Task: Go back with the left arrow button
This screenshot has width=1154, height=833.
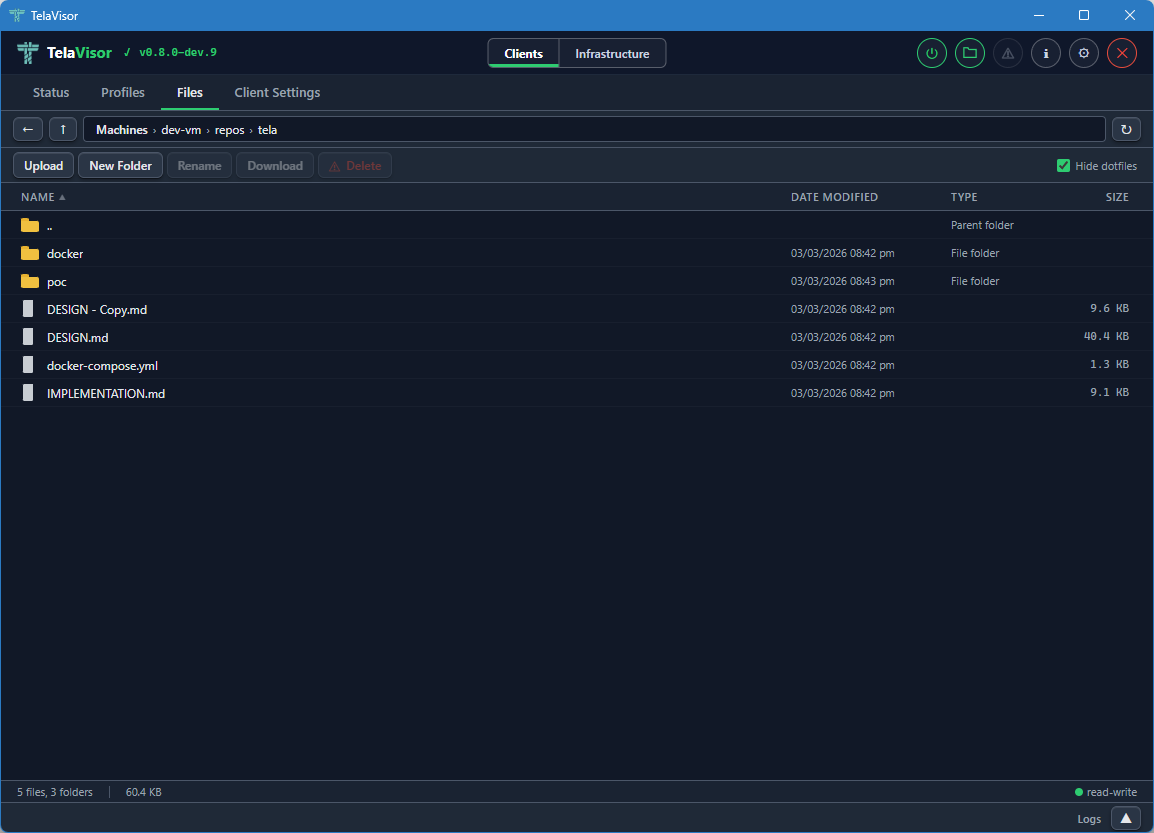Action: pyautogui.click(x=28, y=129)
